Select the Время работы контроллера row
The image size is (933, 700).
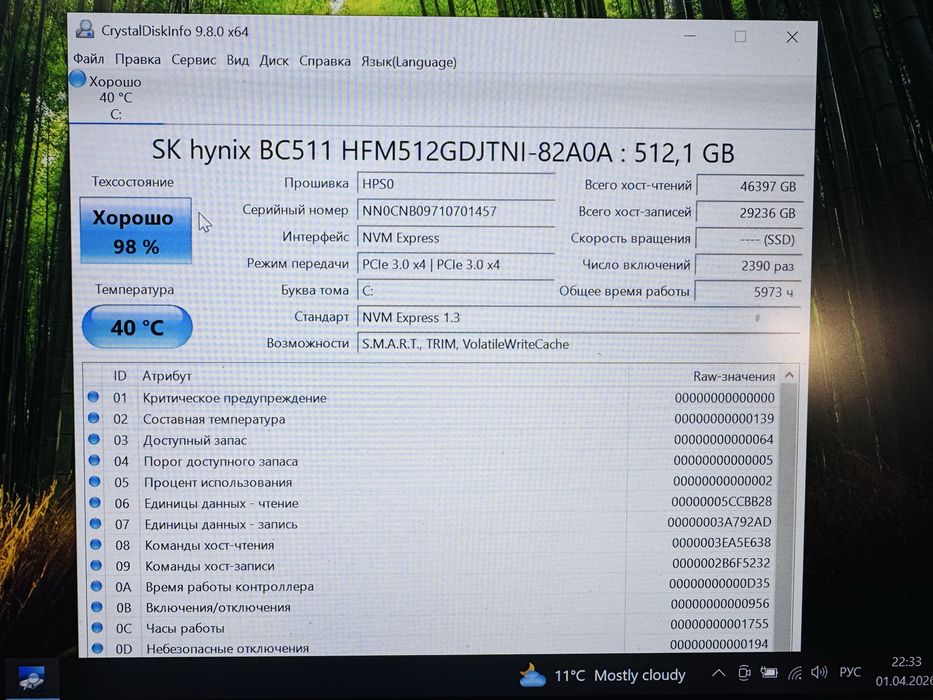pos(431,586)
